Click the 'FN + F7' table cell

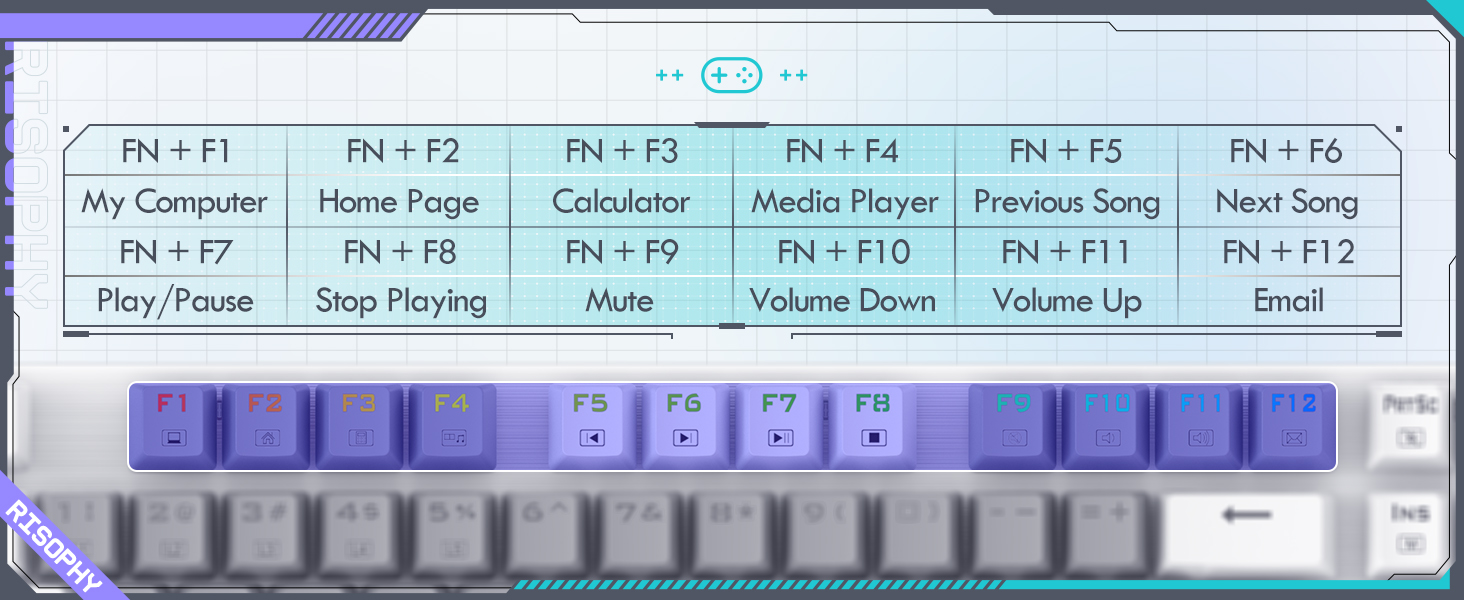point(176,252)
